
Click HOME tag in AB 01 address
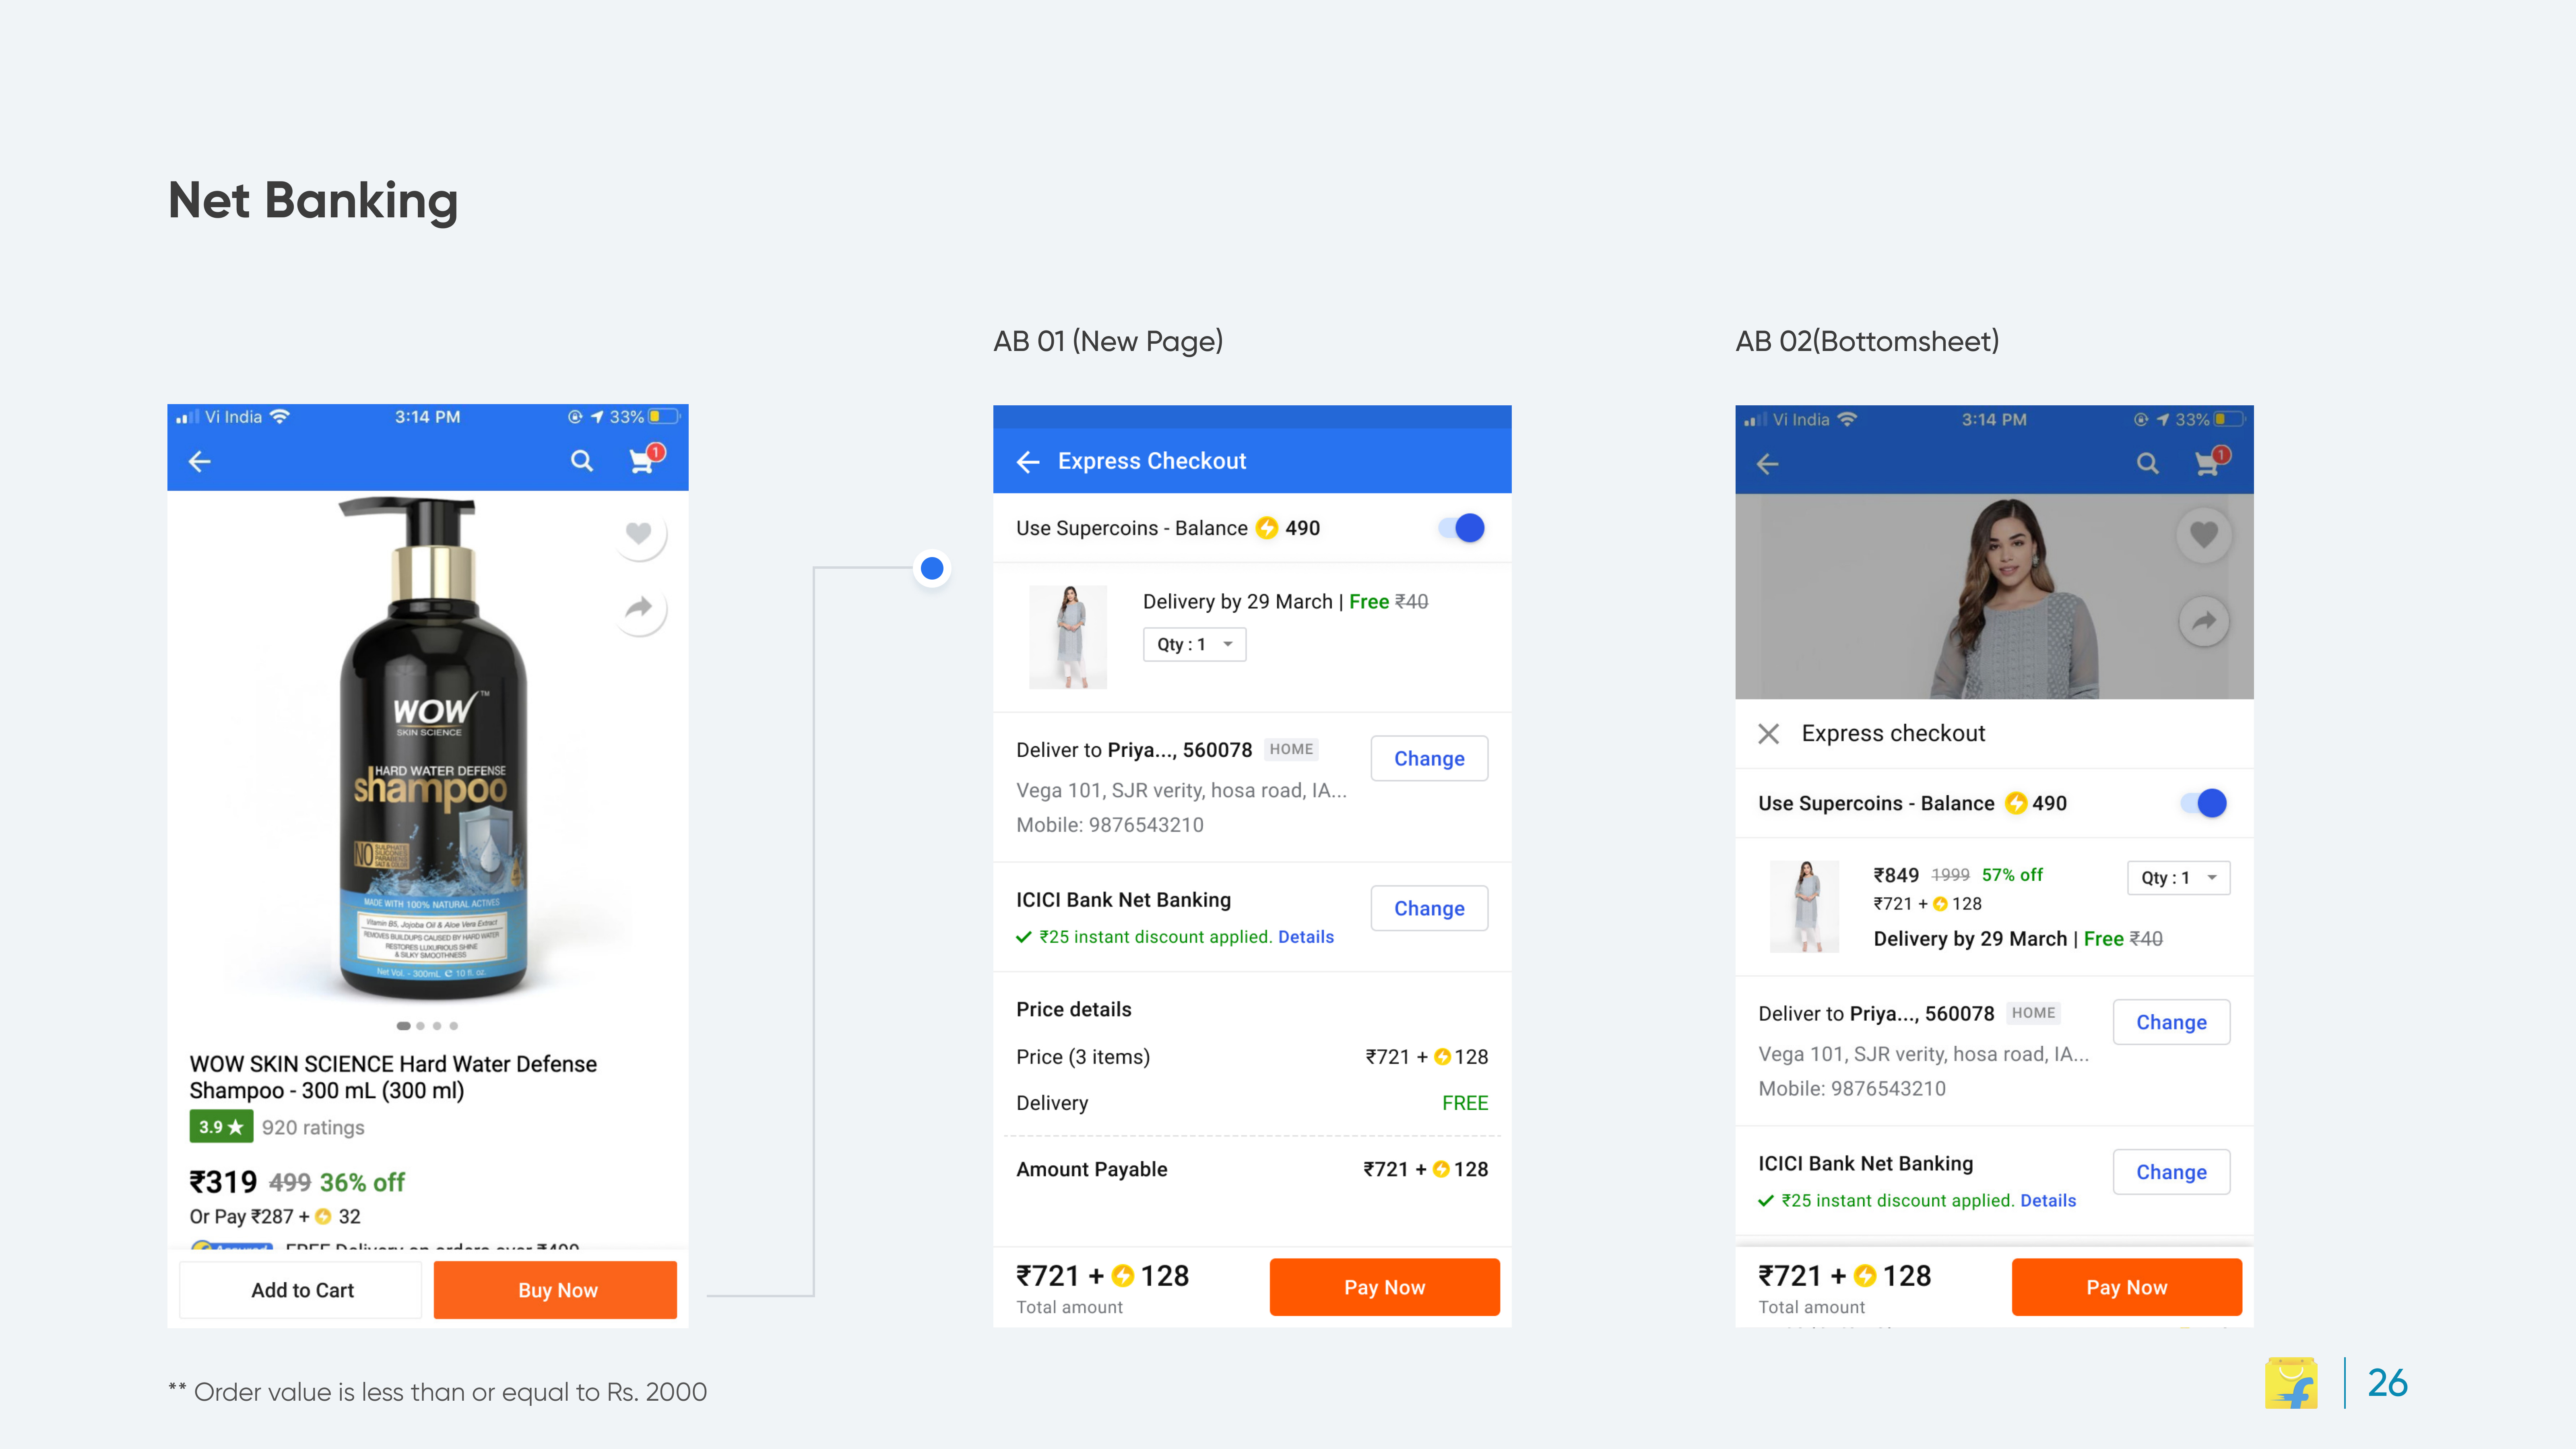[1291, 749]
